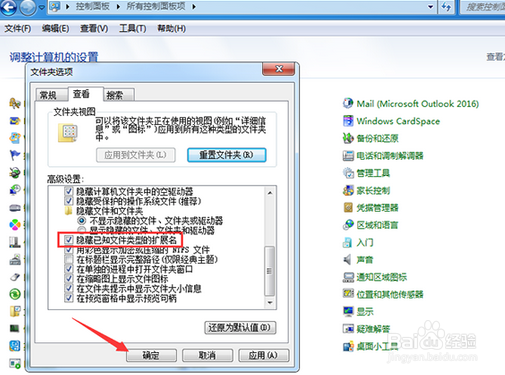Select 不显示隐藏的文件、文件夹或驱动器 radio
The width and height of the screenshot is (505, 375).
82,221
